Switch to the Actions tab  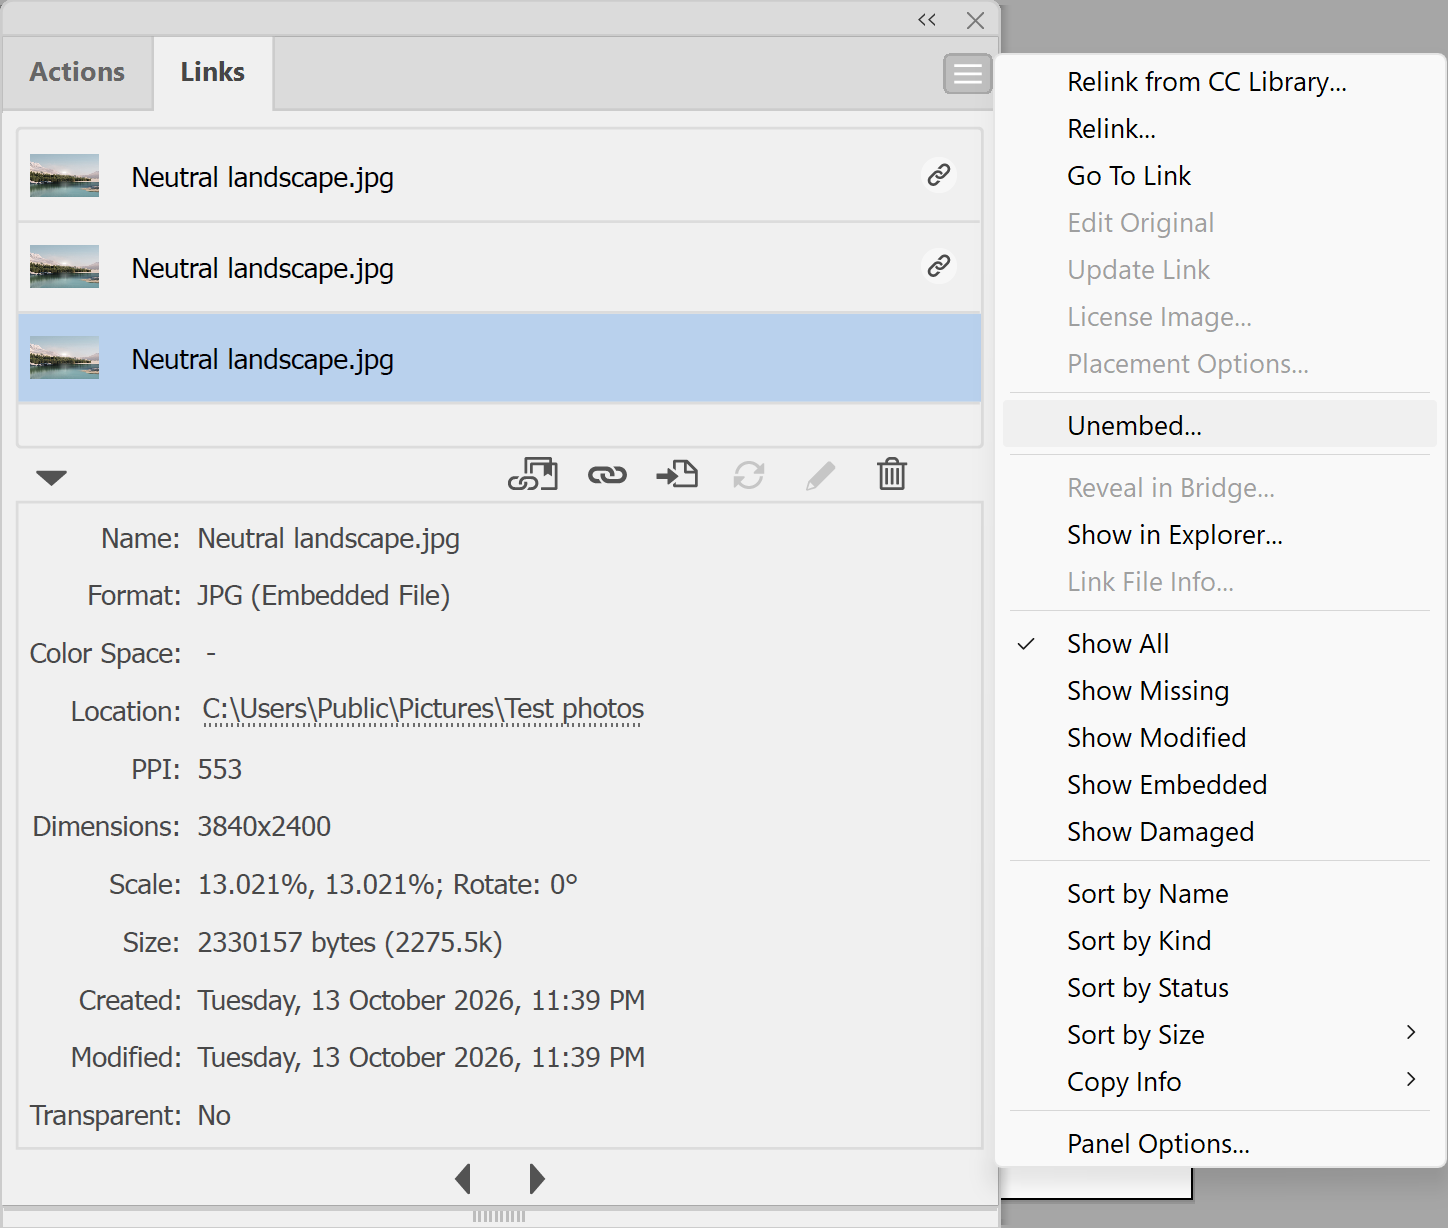coord(77,73)
